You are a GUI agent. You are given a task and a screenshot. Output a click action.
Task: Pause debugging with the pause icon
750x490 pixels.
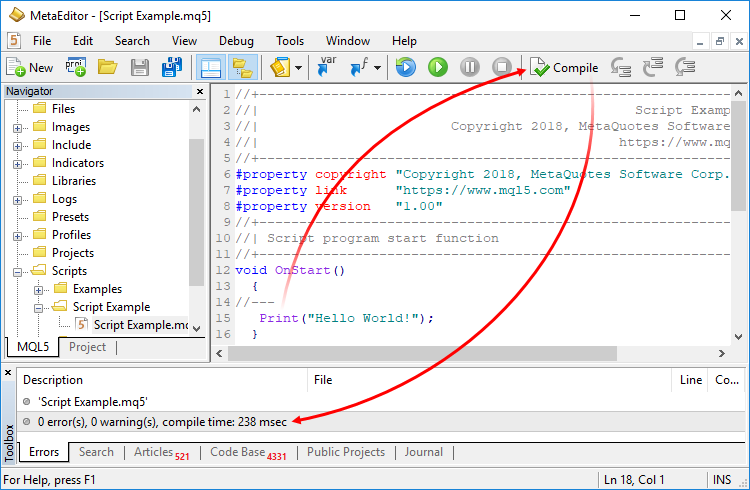click(470, 67)
